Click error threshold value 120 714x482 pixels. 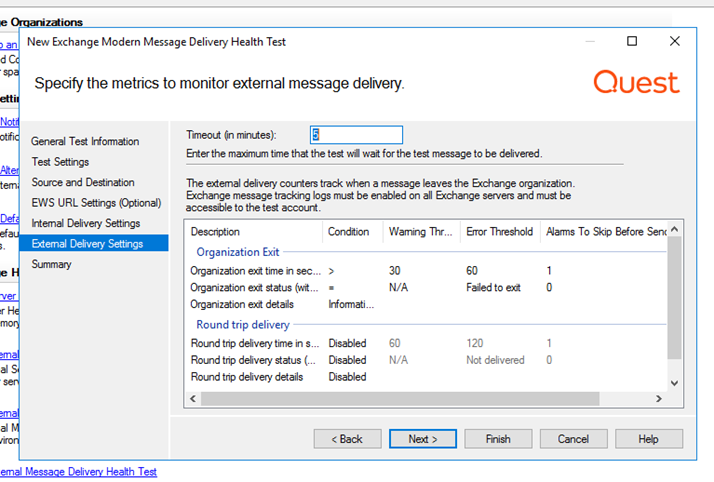(474, 343)
